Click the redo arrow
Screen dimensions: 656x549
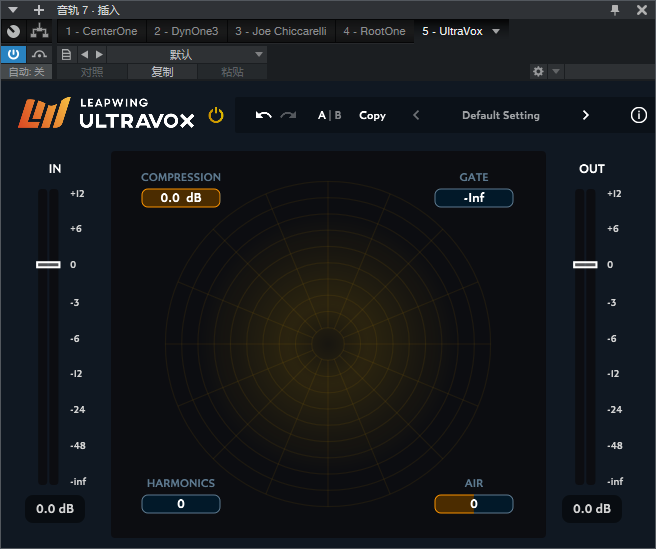(288, 115)
